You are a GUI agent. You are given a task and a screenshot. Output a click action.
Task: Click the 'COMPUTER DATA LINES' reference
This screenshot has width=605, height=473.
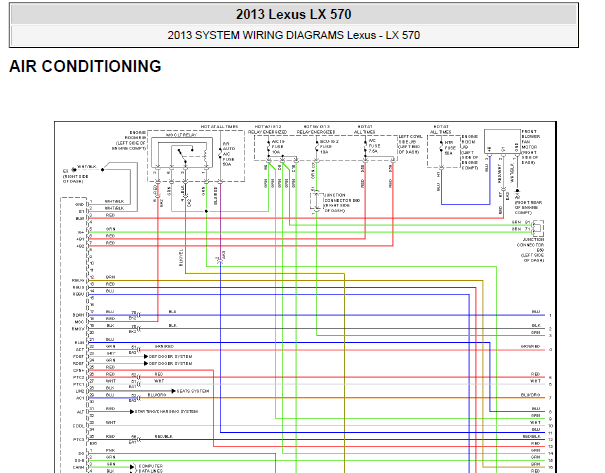click(x=151, y=468)
